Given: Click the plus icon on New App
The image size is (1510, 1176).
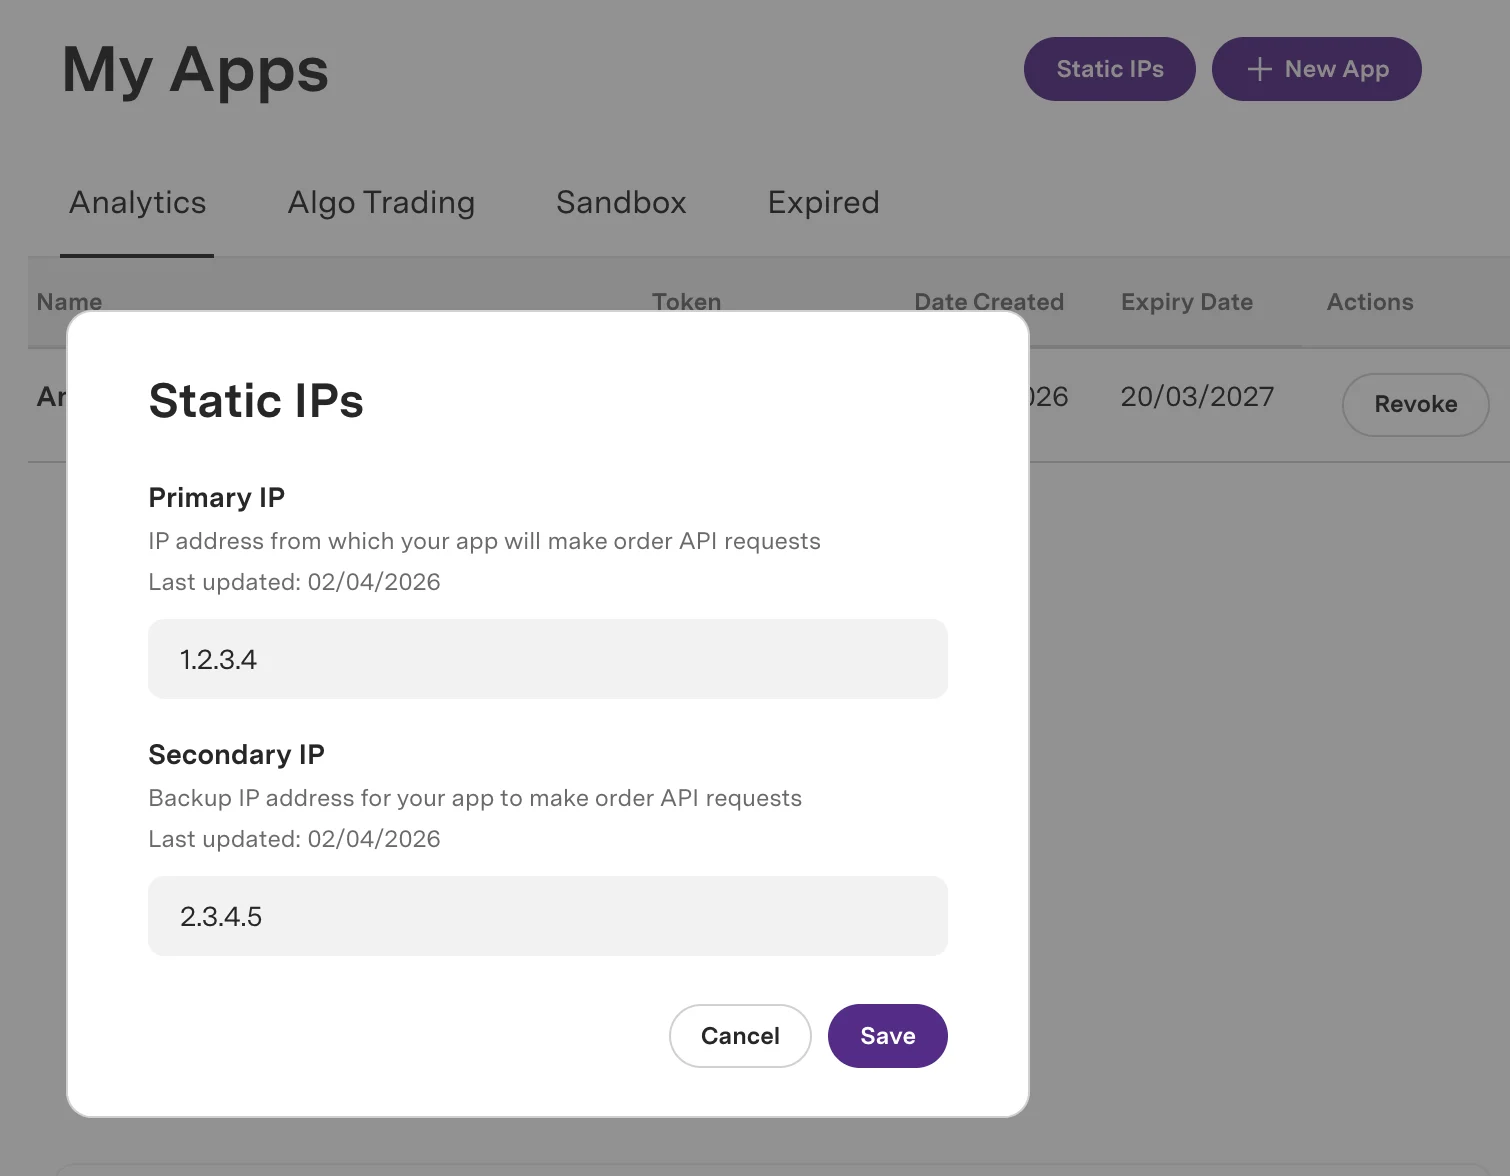Looking at the screenshot, I should tap(1258, 69).
